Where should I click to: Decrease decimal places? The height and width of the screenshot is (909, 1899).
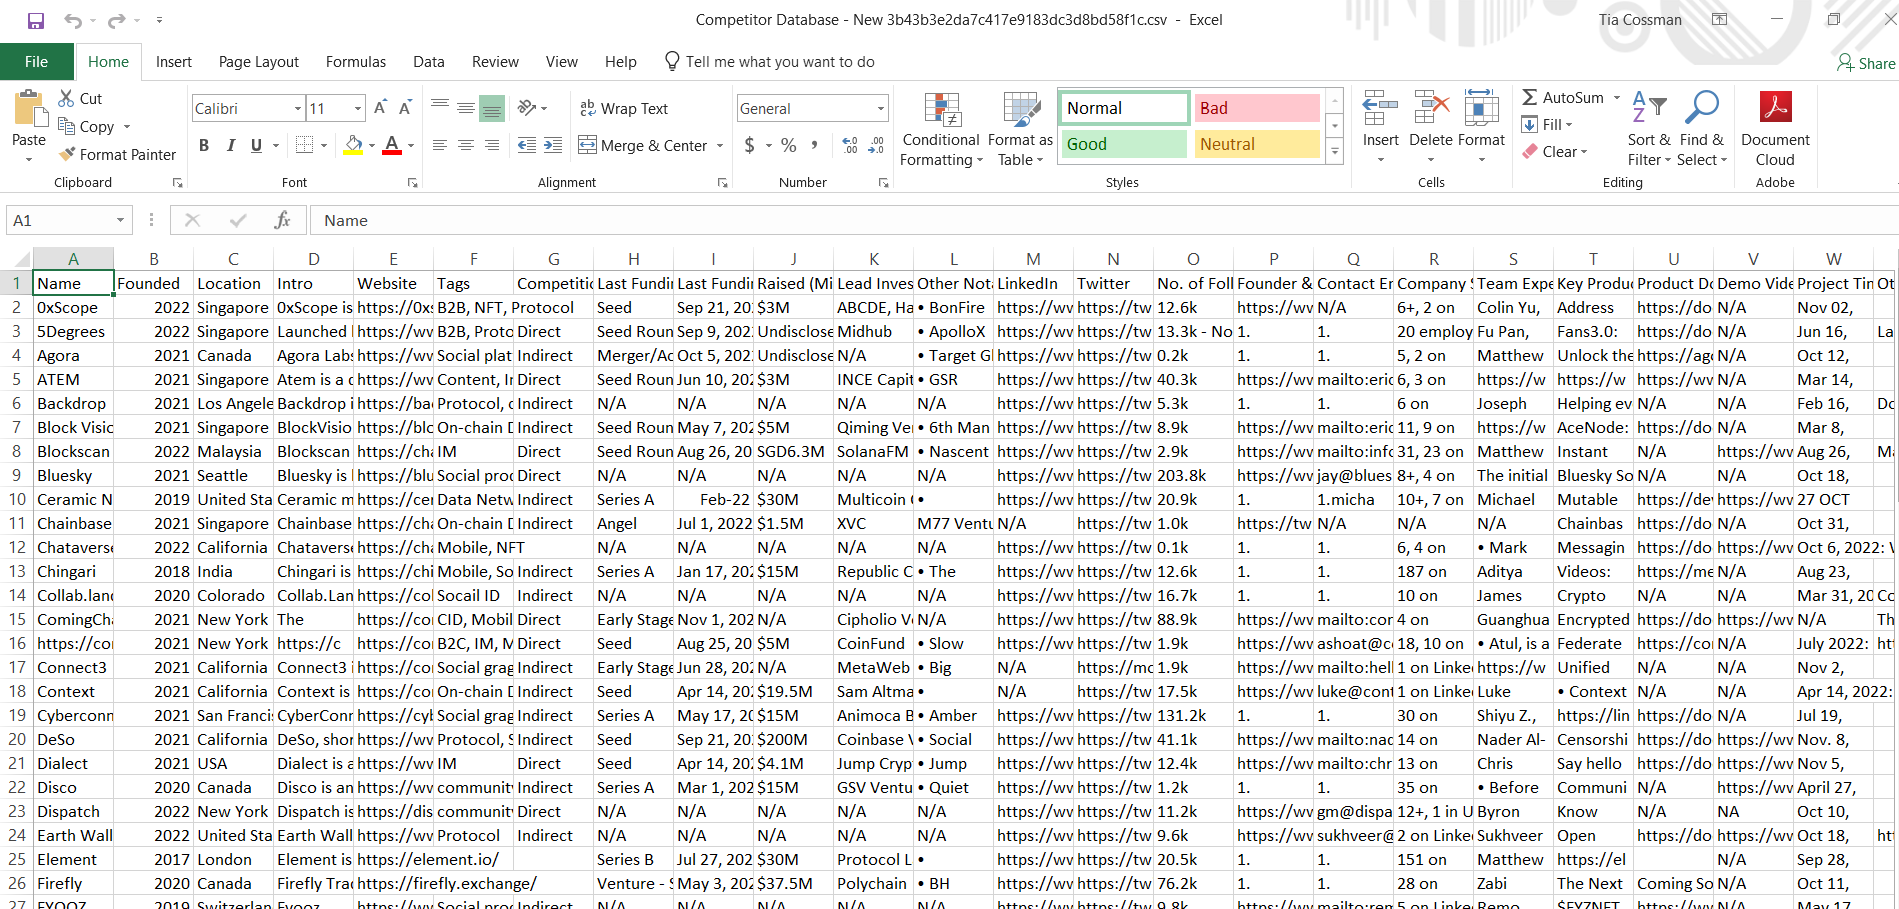(876, 145)
